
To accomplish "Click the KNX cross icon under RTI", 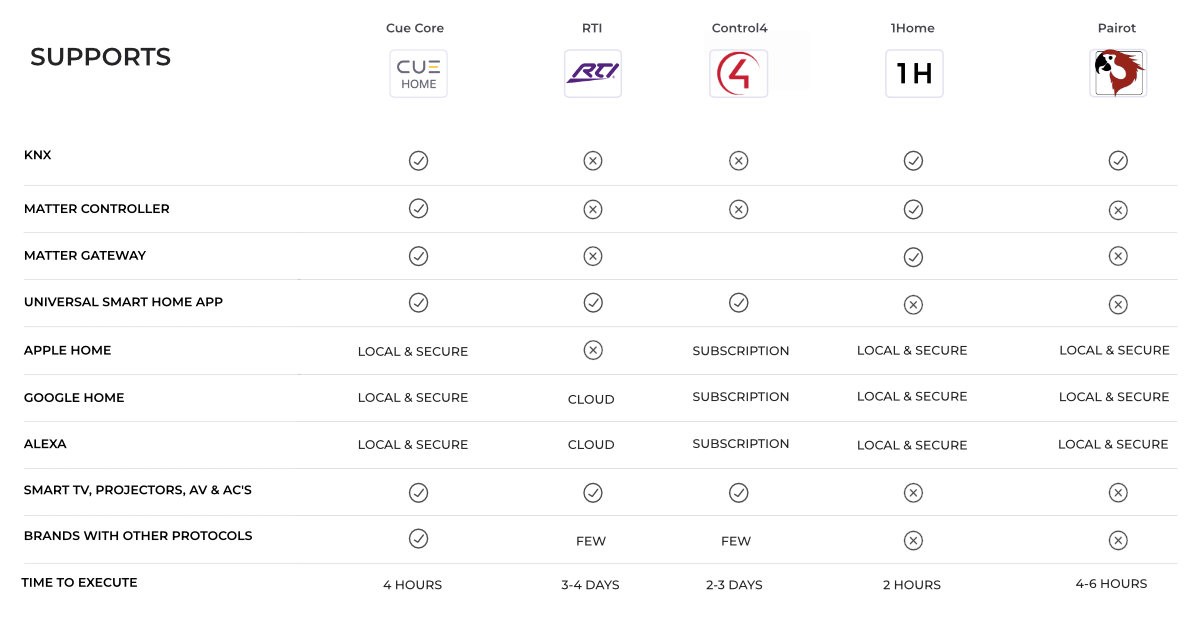I will 593,160.
